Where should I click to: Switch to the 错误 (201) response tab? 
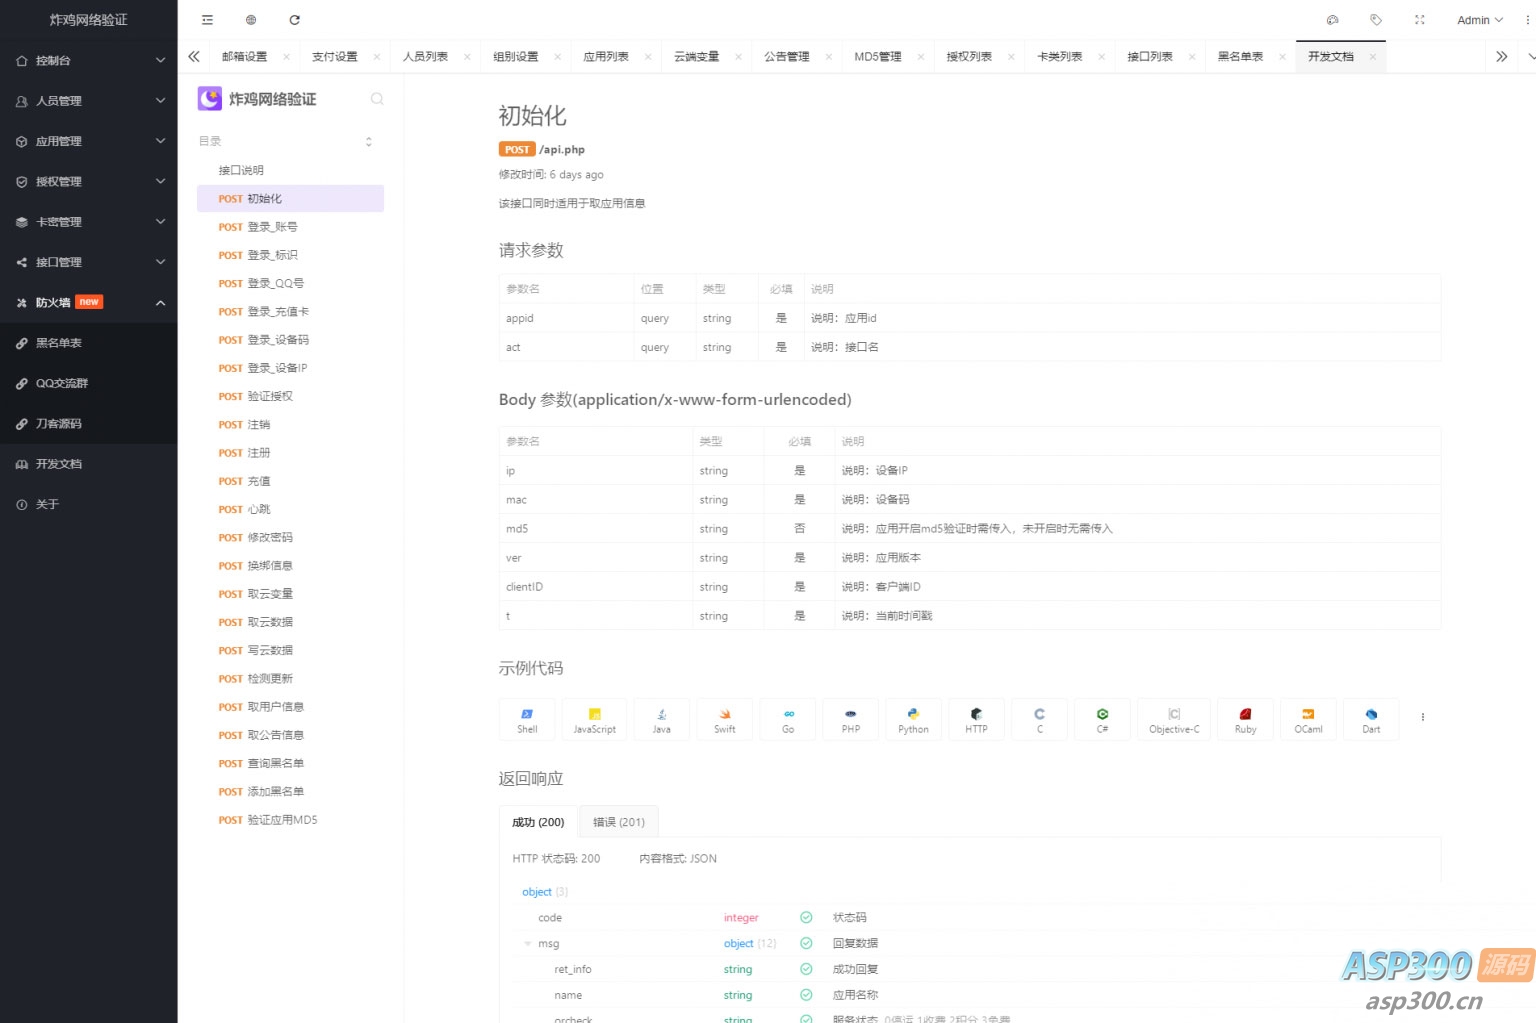[x=618, y=821]
